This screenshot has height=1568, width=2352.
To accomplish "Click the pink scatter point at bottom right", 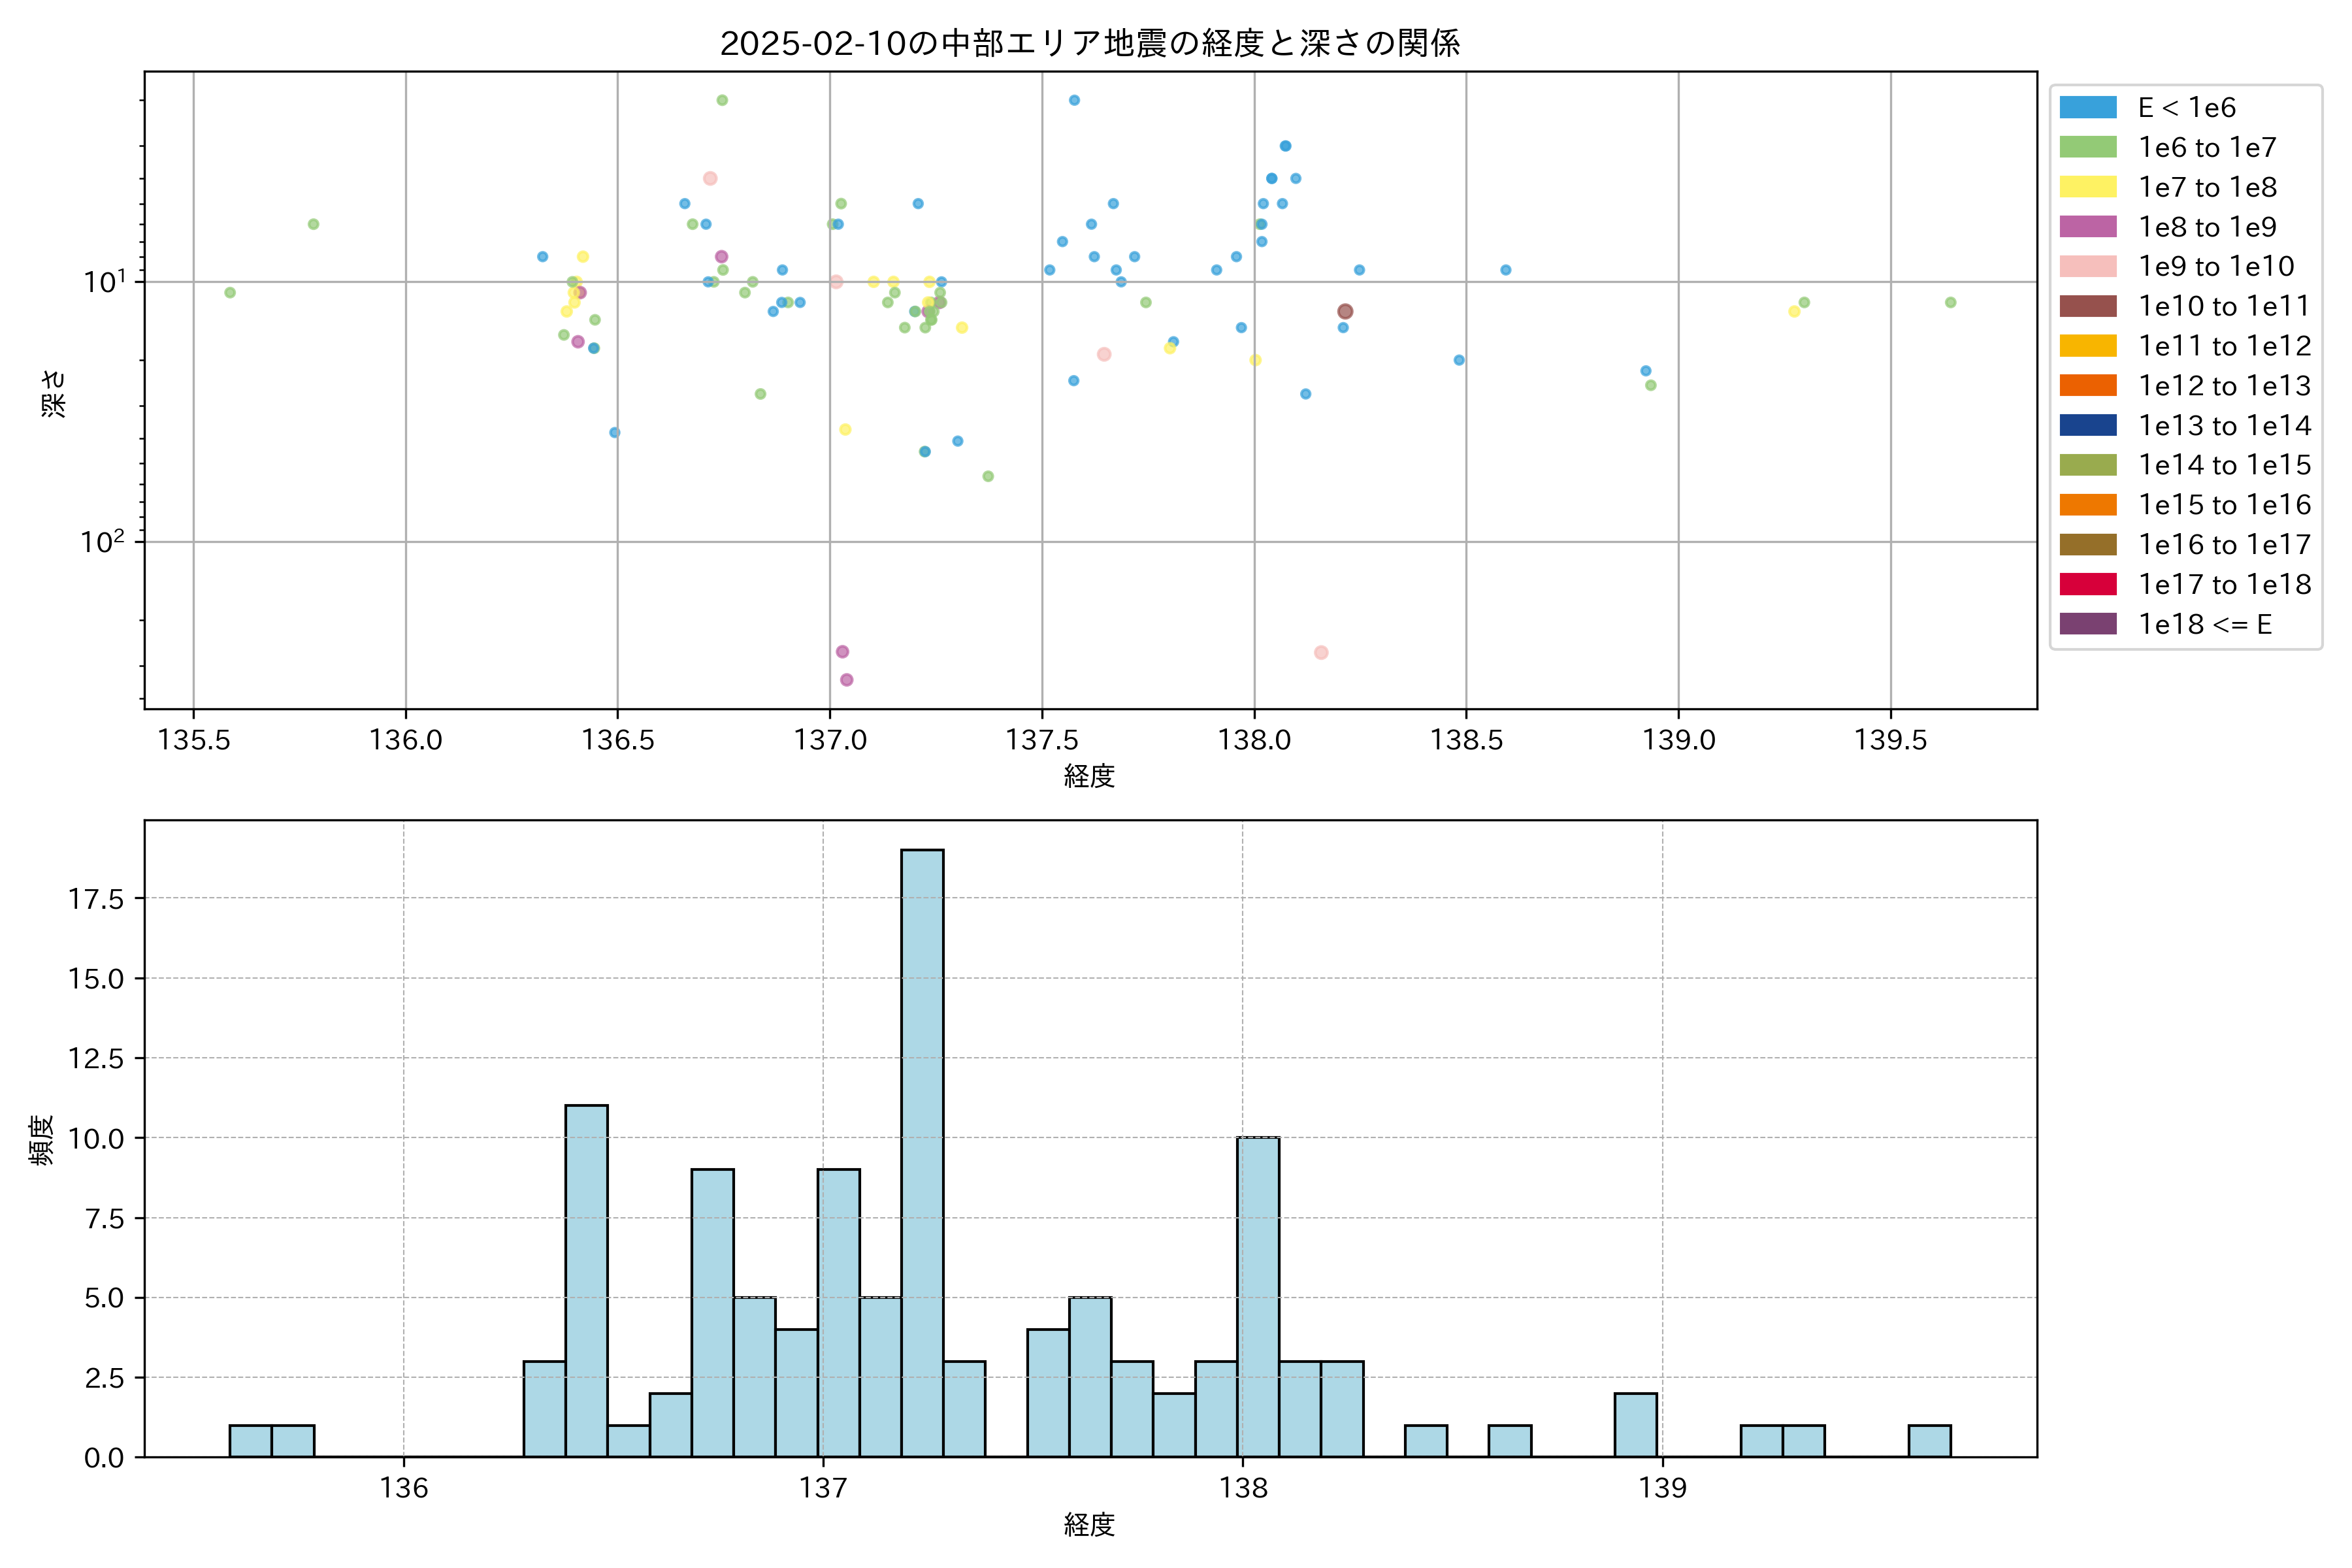I will point(1320,652).
